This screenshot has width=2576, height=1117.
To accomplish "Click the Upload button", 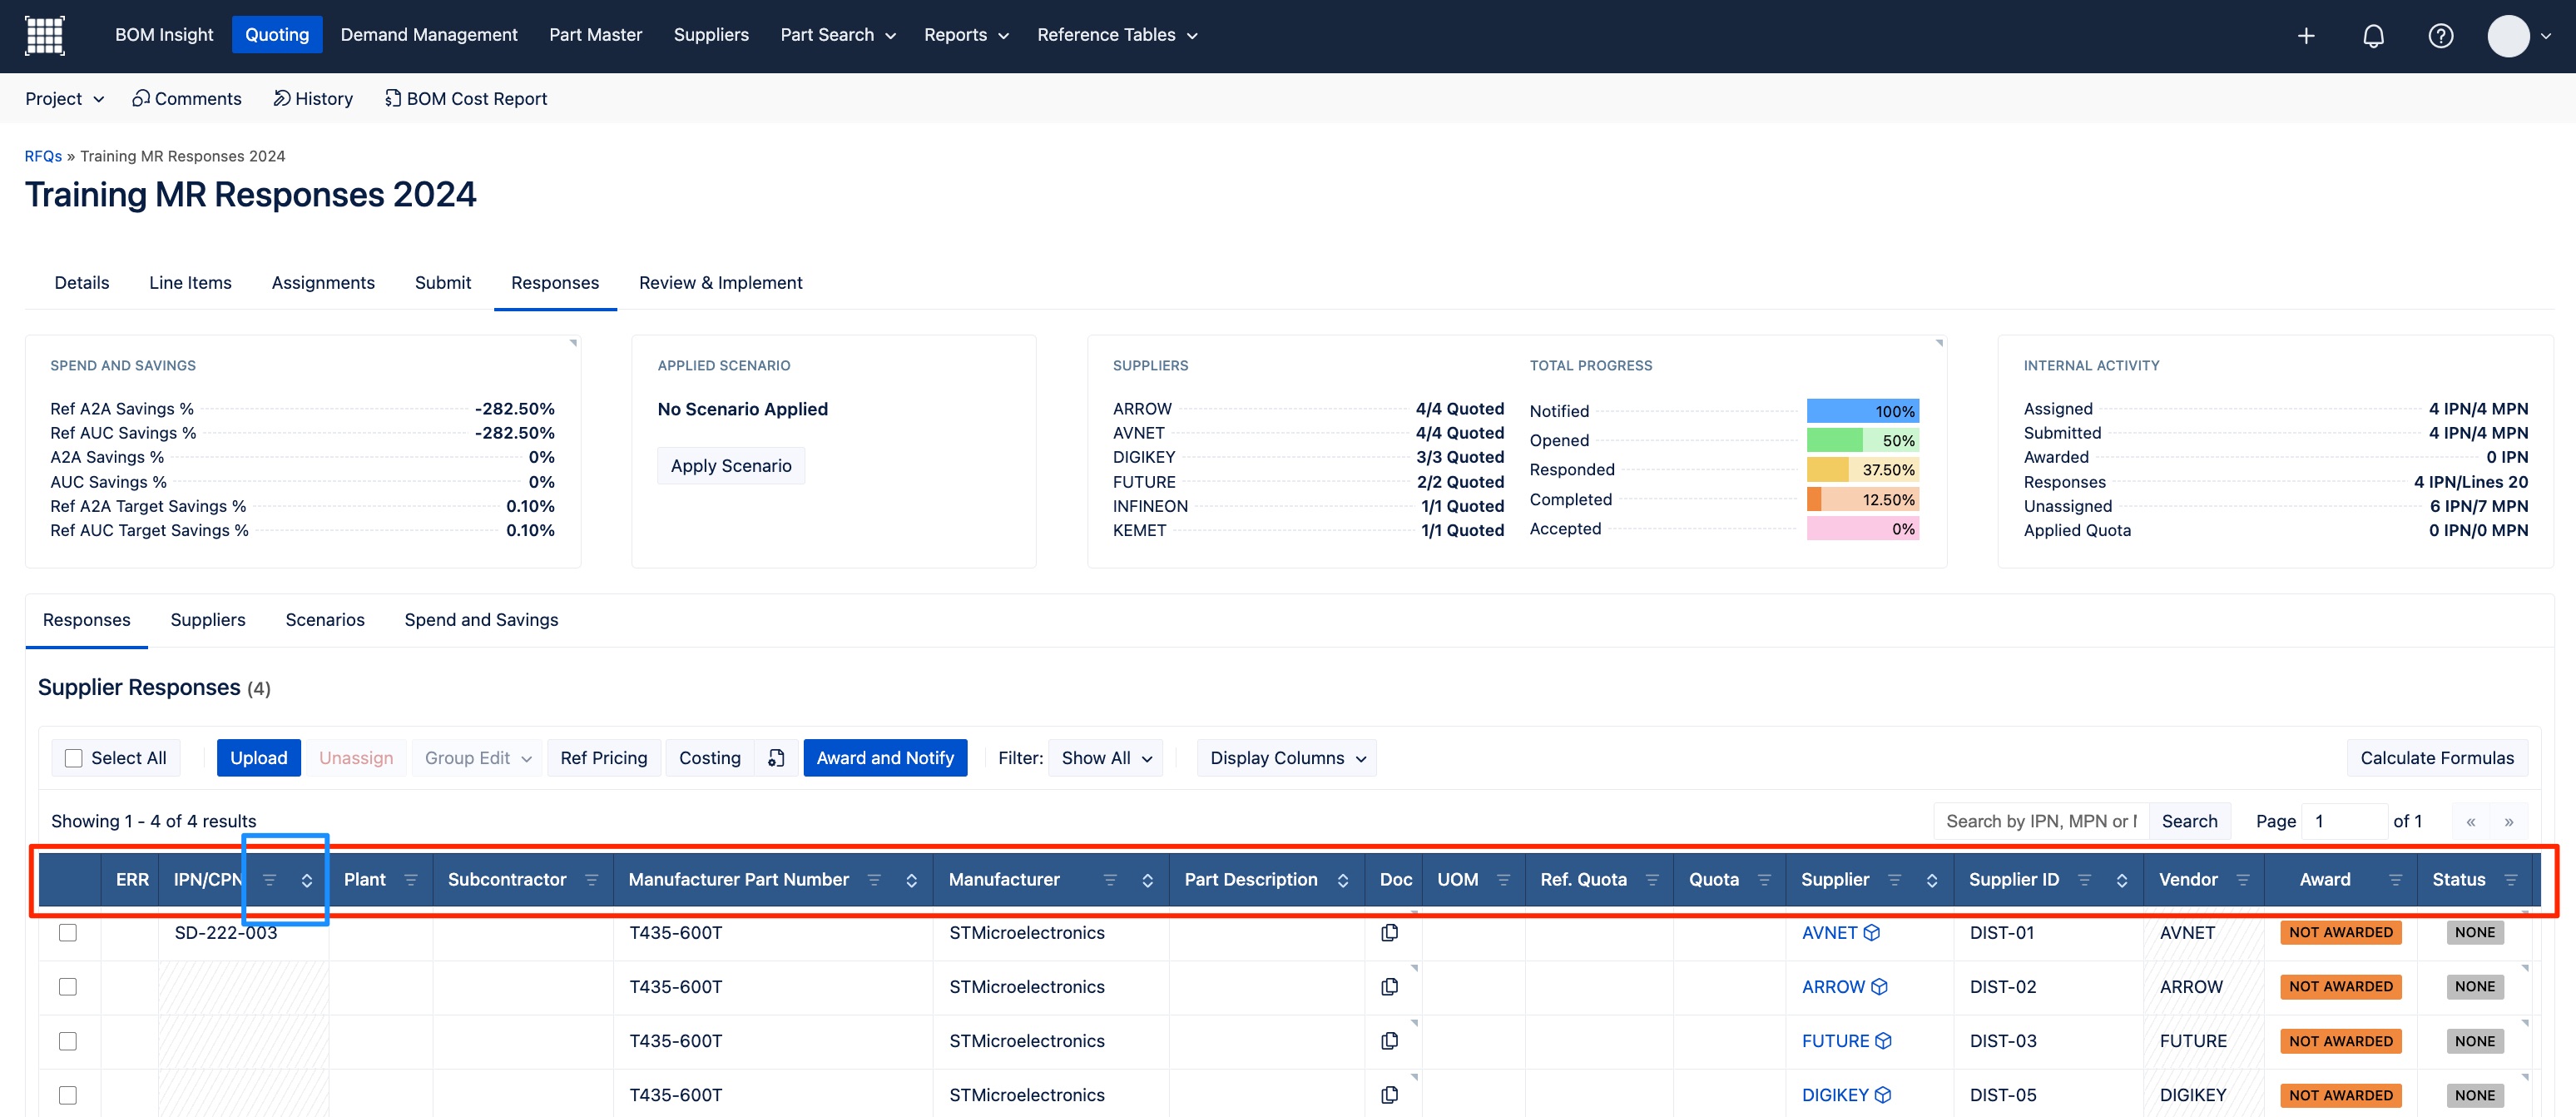I will click(x=258, y=758).
